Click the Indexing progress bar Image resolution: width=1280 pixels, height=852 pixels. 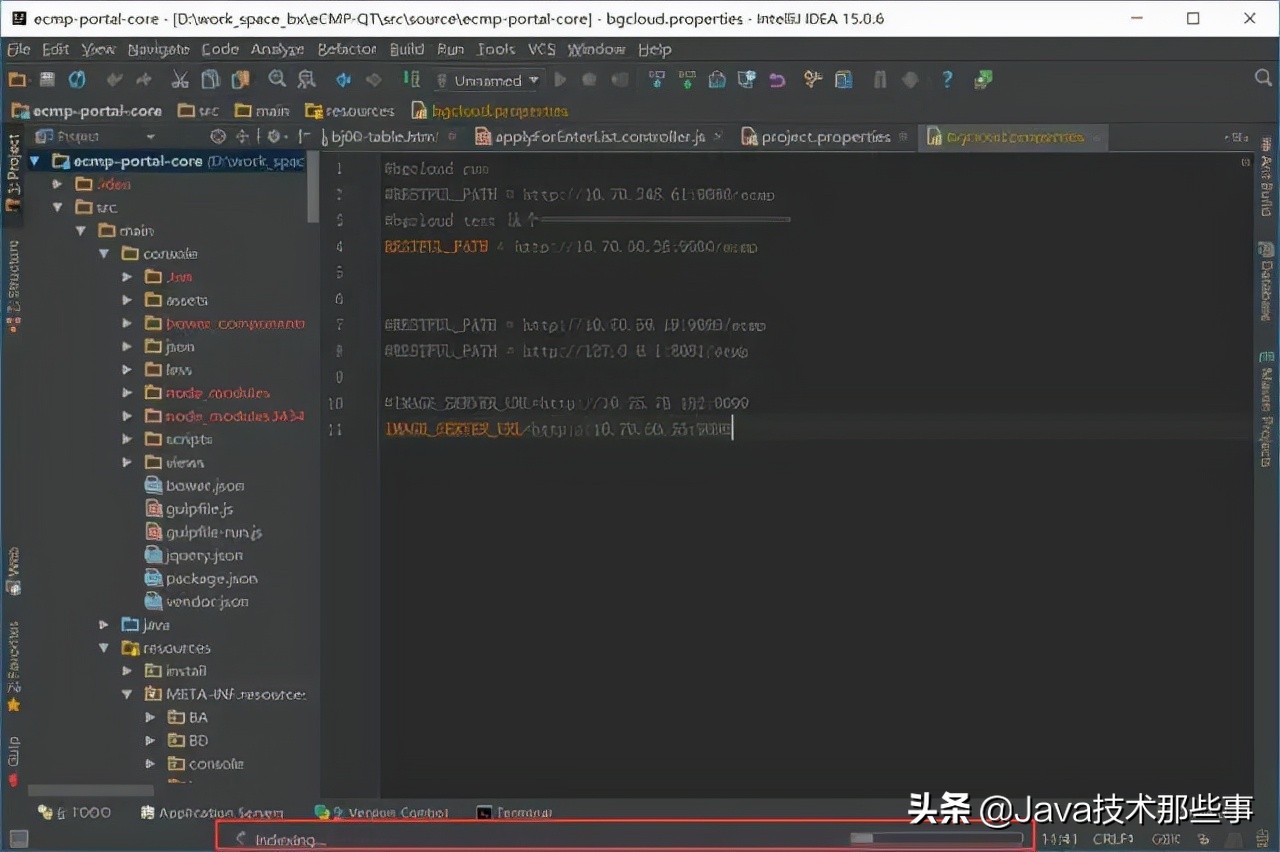point(935,839)
